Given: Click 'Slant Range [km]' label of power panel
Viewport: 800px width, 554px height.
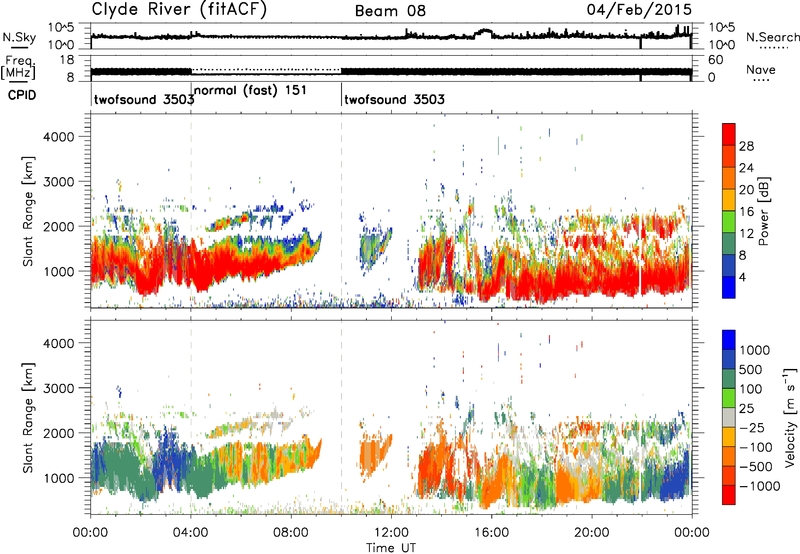Looking at the screenshot, I should (28, 211).
